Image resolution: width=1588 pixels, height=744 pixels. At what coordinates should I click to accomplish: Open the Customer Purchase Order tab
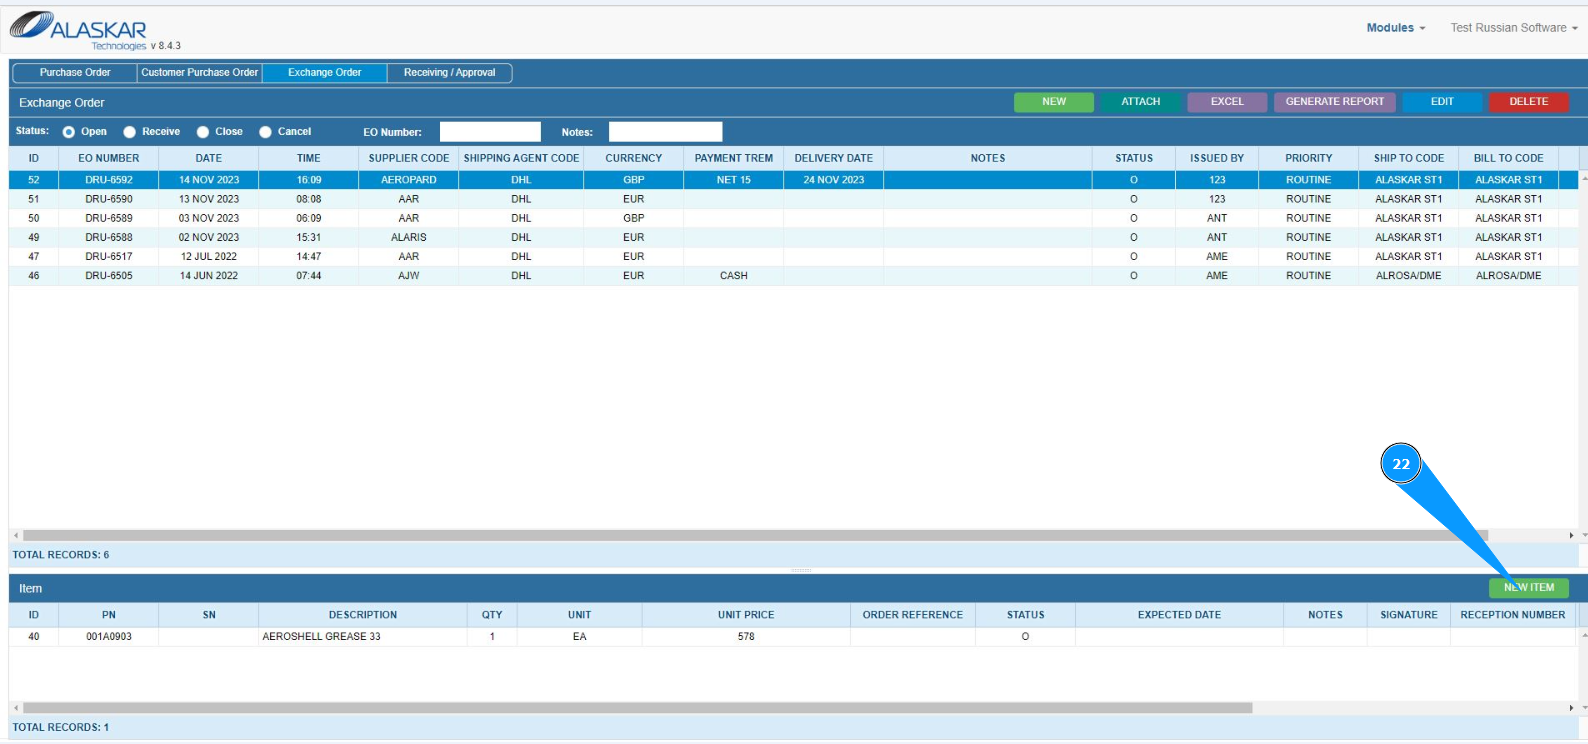[199, 73]
